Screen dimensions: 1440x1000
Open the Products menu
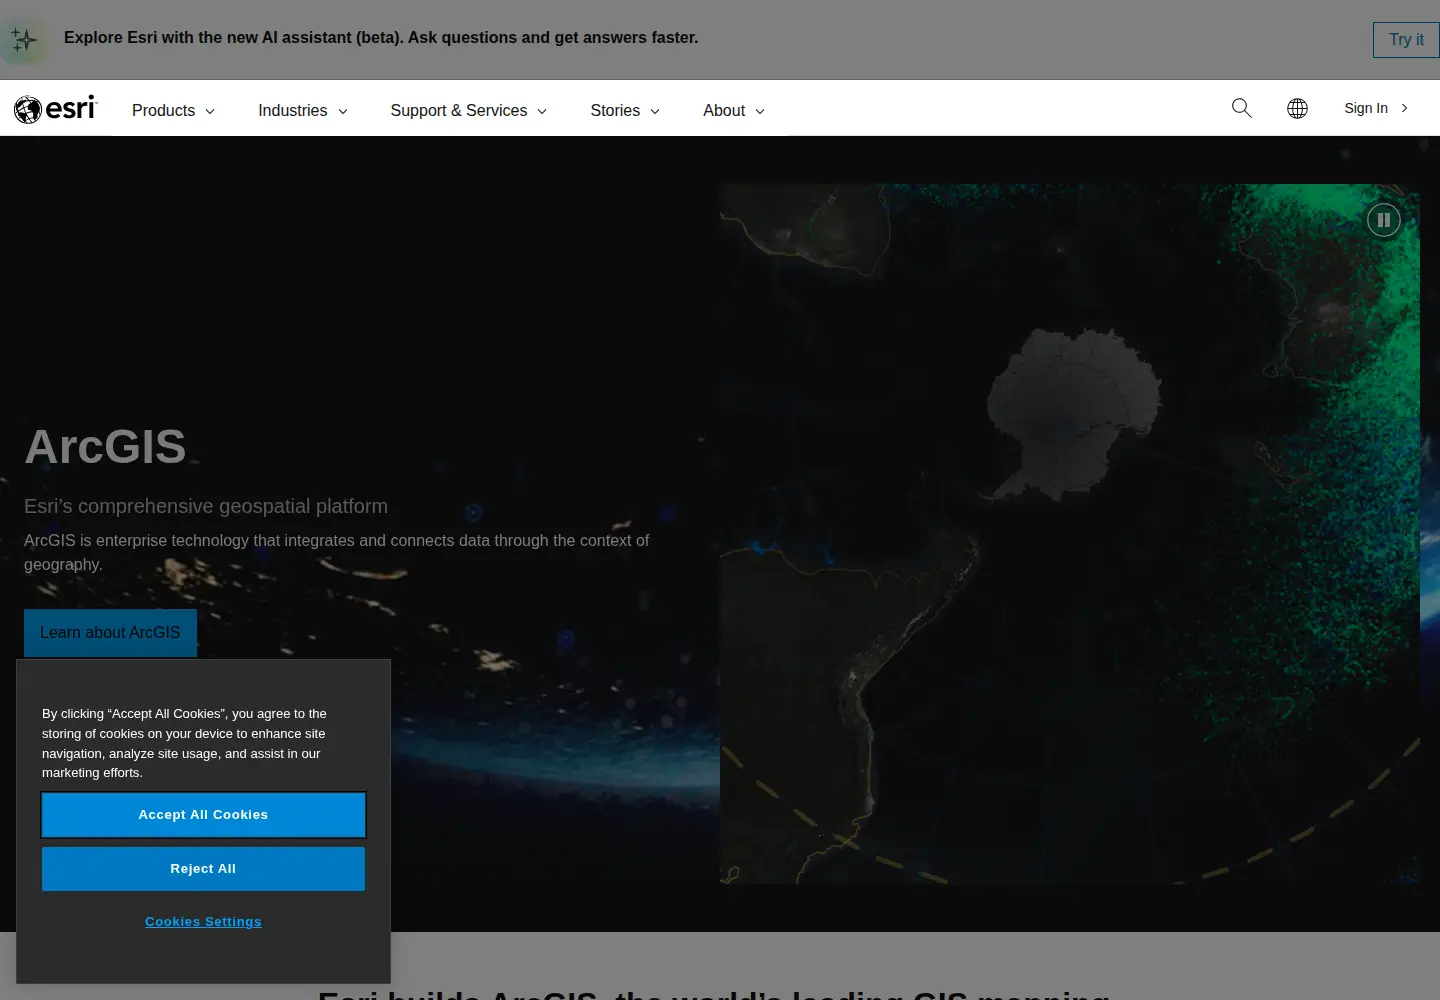point(173,110)
